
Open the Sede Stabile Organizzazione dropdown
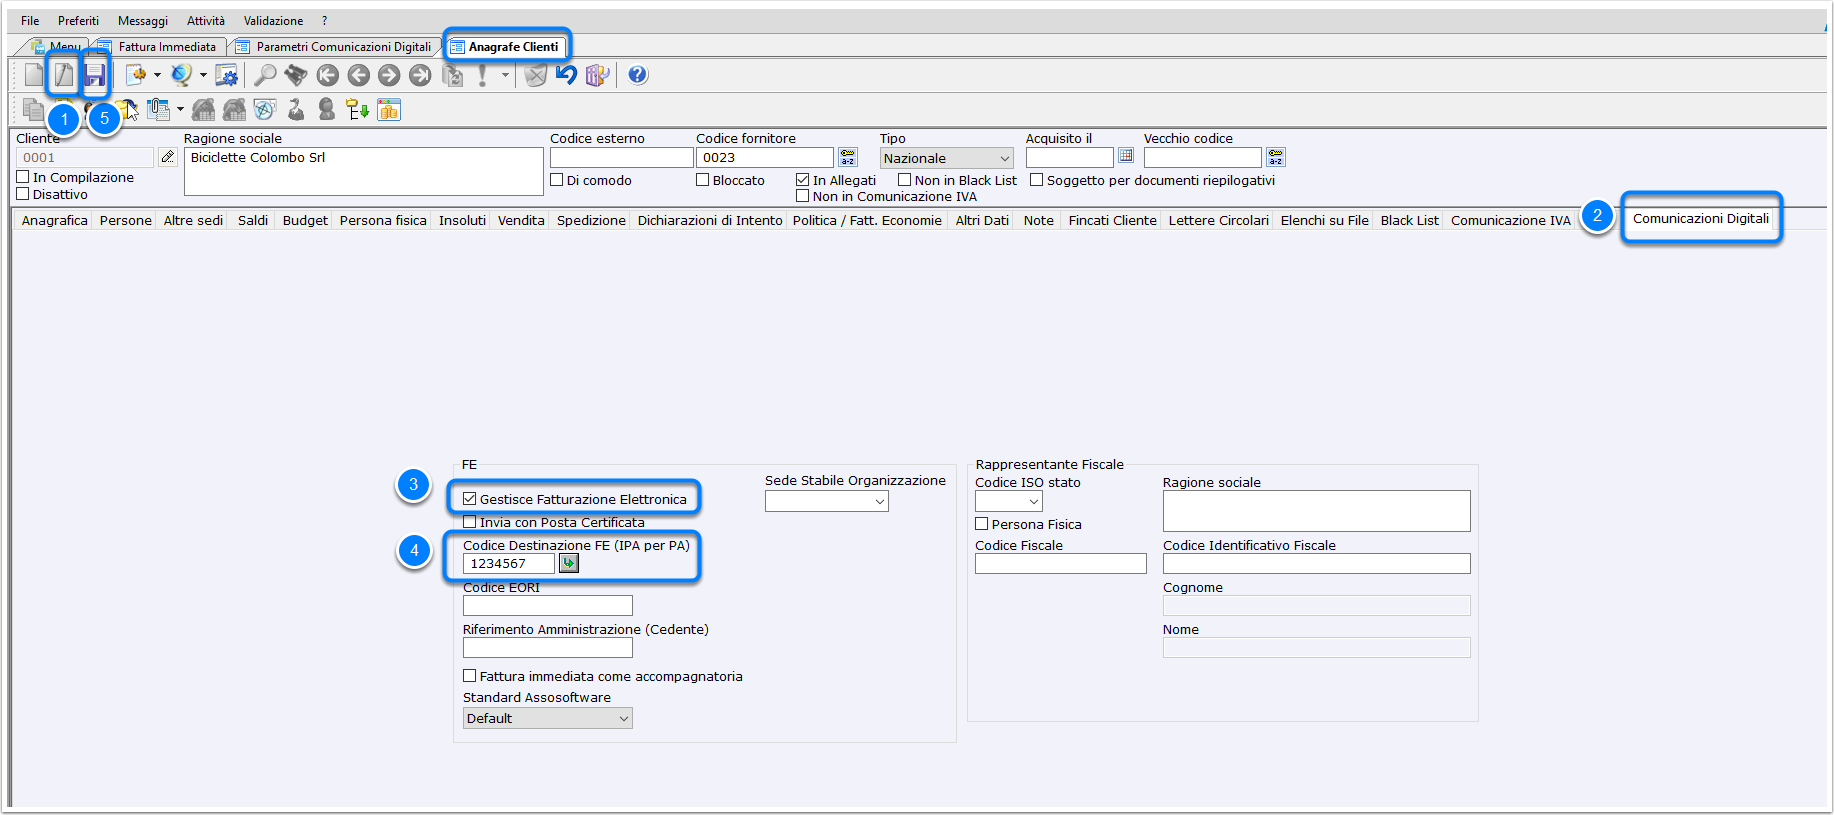pyautogui.click(x=827, y=502)
